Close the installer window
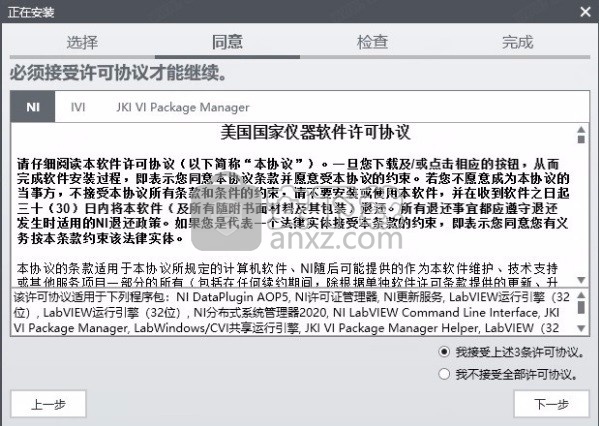 (x=585, y=12)
